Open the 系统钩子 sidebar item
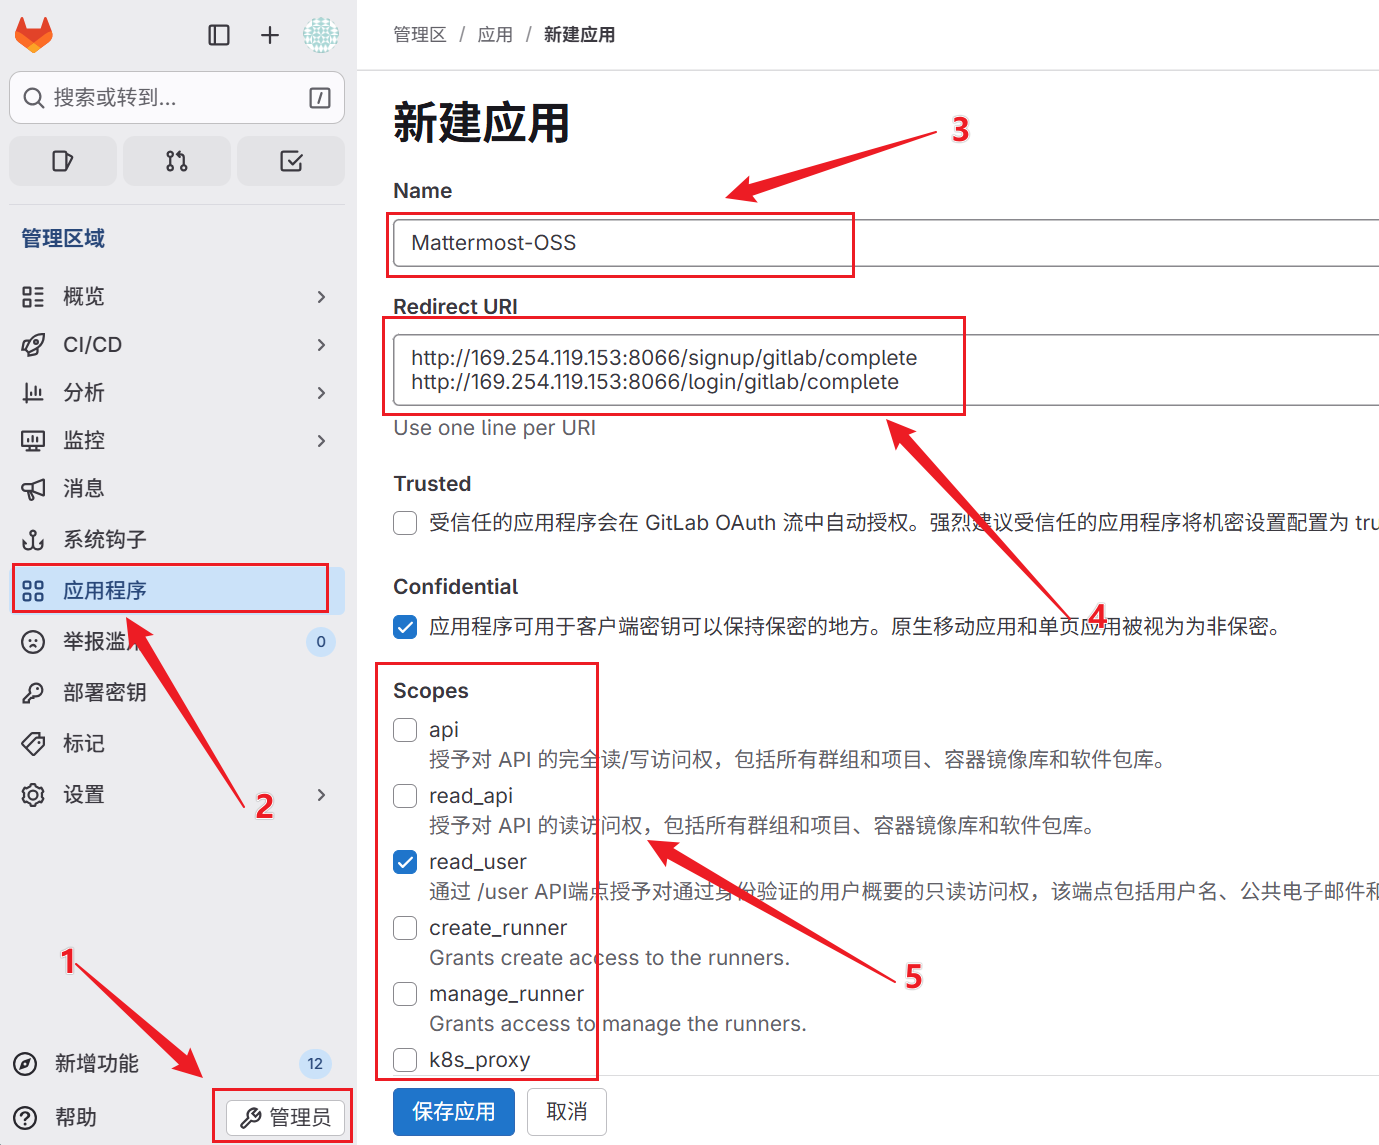Viewport: 1379px width, 1145px height. pyautogui.click(x=177, y=540)
